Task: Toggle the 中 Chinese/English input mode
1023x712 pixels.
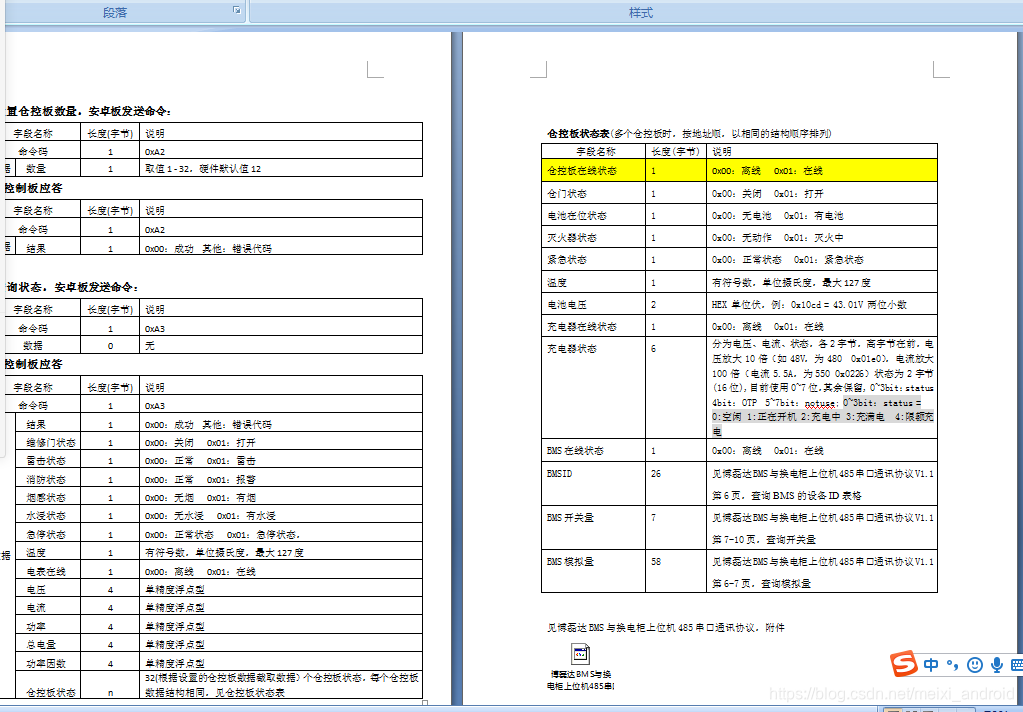Action: click(x=932, y=665)
